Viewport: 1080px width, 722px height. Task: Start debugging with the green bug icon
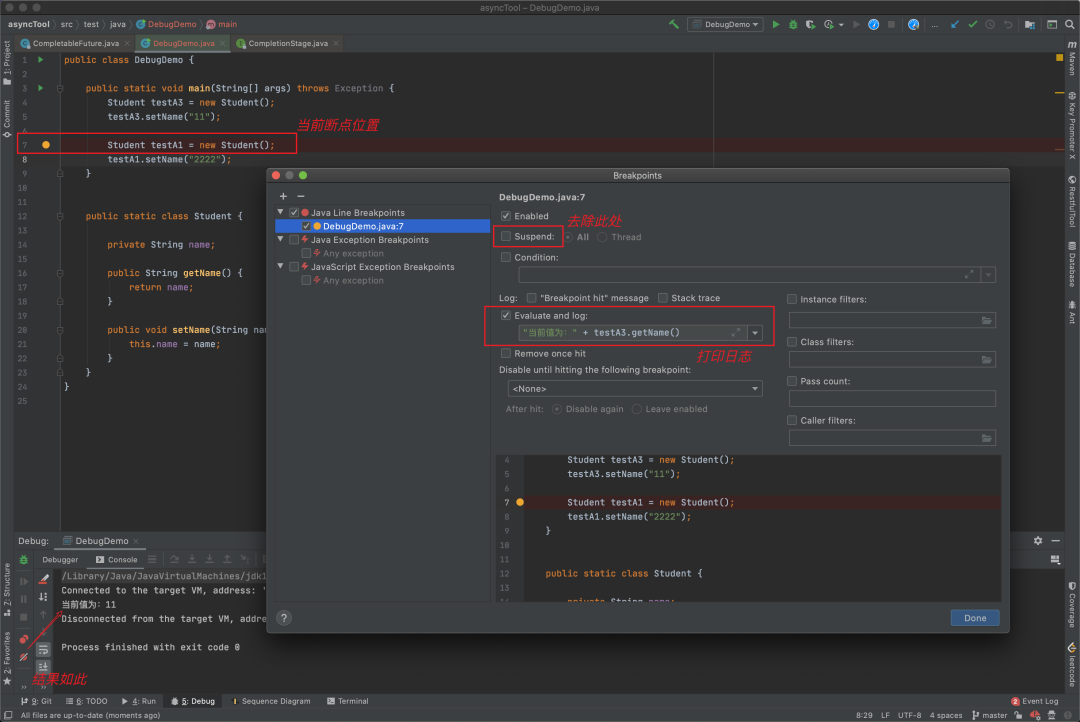pyautogui.click(x=792, y=24)
